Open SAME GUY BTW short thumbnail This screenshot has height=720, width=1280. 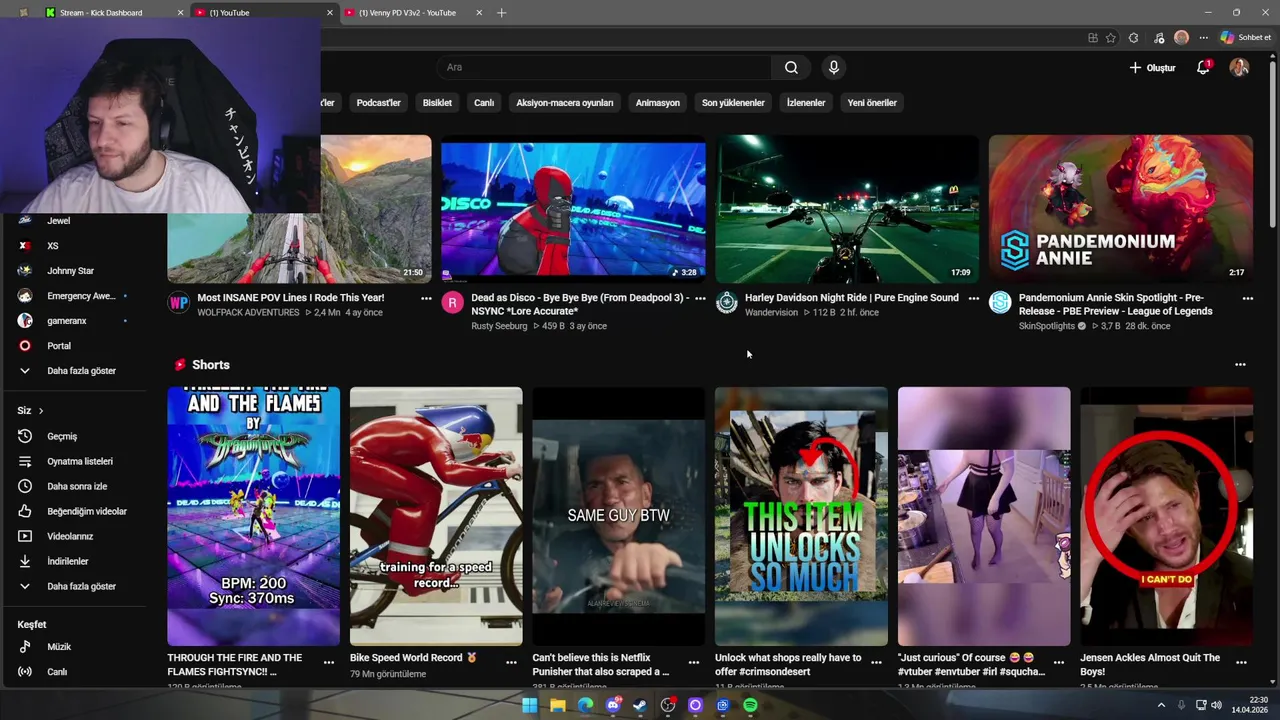(x=618, y=516)
